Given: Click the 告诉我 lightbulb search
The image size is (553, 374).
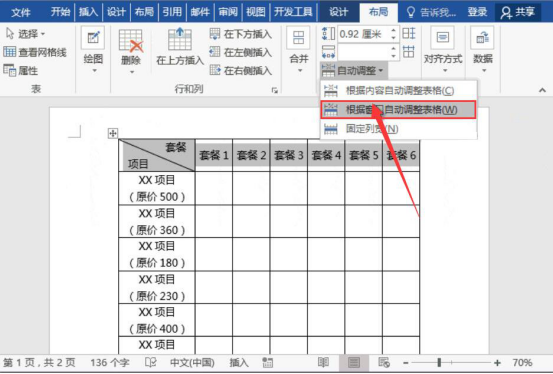Looking at the screenshot, I should [431, 12].
